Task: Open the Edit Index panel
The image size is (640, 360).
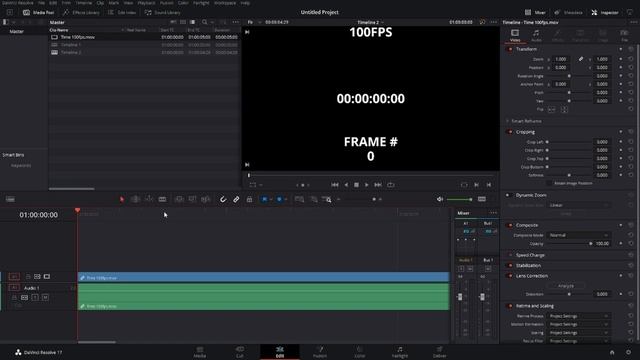Action: click(x=122, y=13)
